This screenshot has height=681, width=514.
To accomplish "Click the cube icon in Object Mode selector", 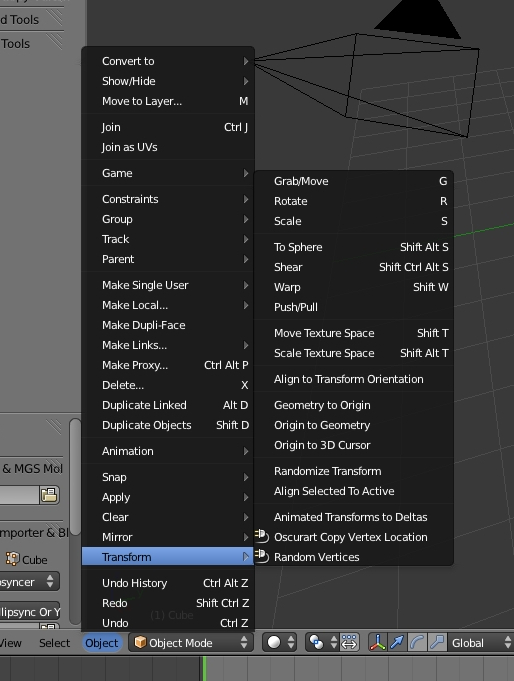I will point(140,642).
